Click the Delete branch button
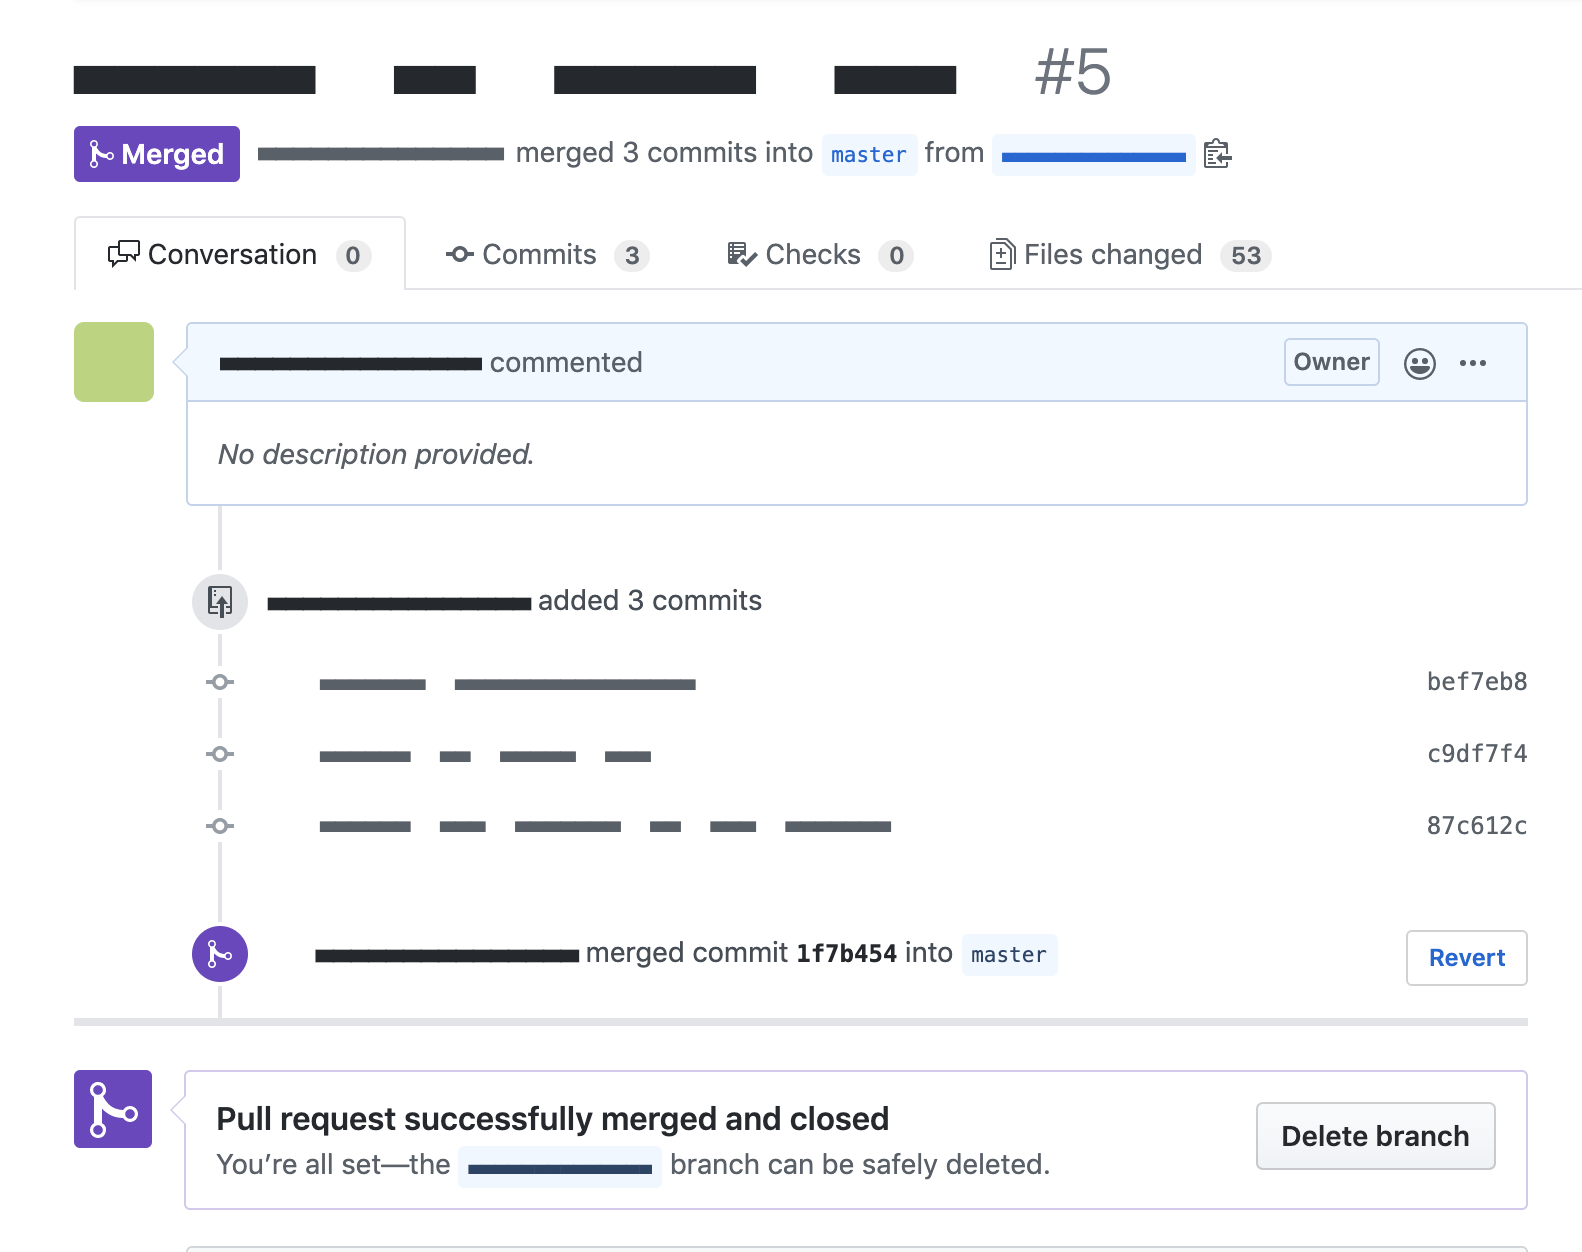 (x=1375, y=1136)
